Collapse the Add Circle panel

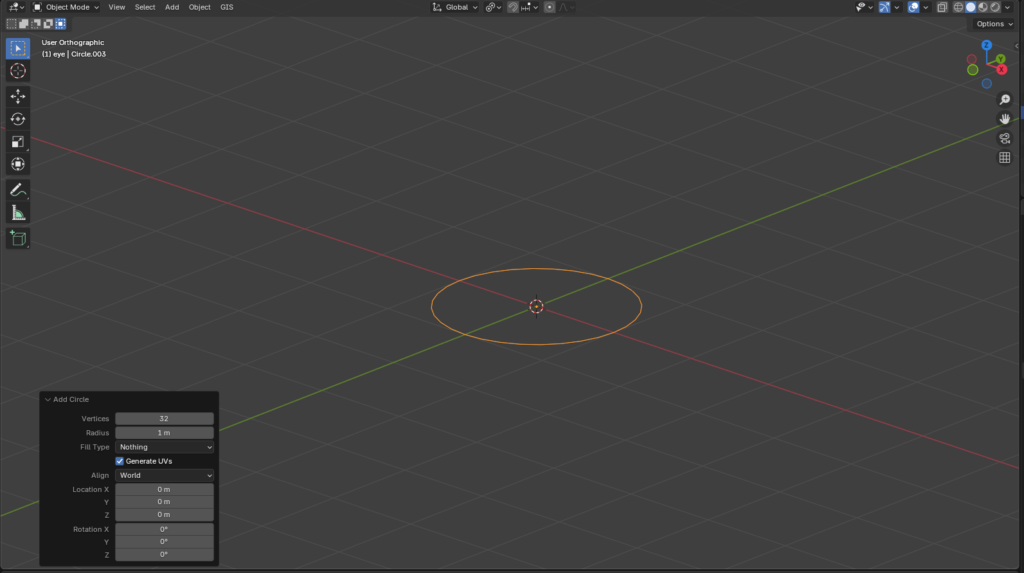click(48, 399)
